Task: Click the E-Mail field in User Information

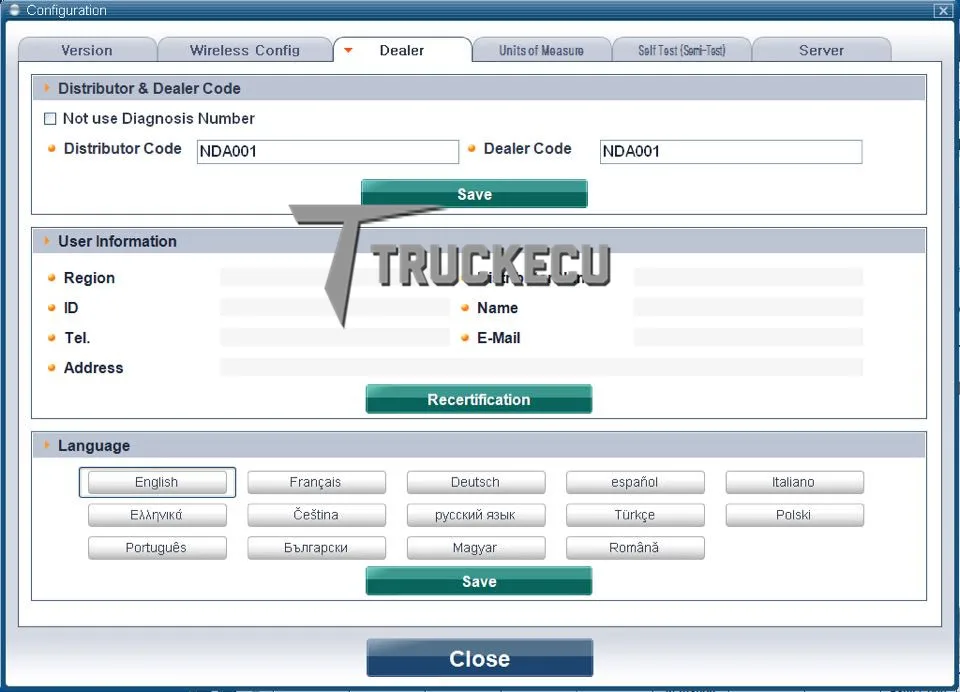Action: (748, 337)
